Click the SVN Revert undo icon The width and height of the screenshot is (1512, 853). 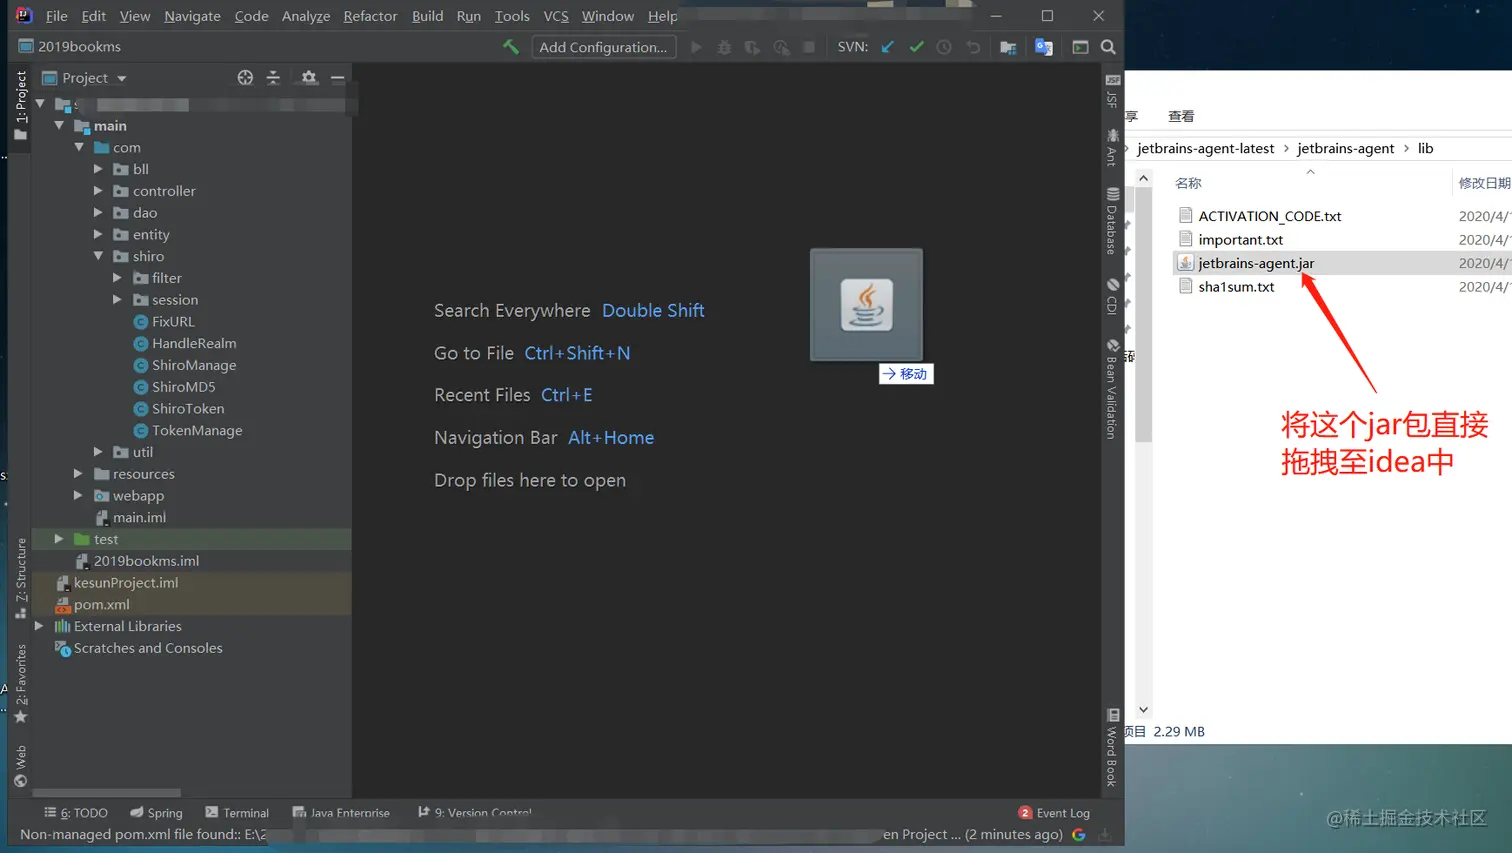point(973,47)
